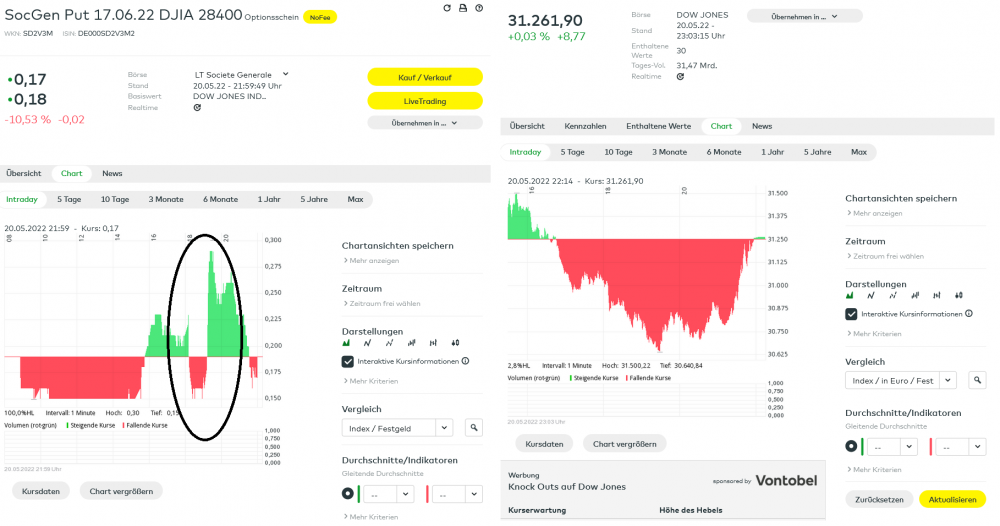
Task: Toggle Interaktive Kursinformationen checkbox in Dow Jones panel
Action: tap(851, 314)
